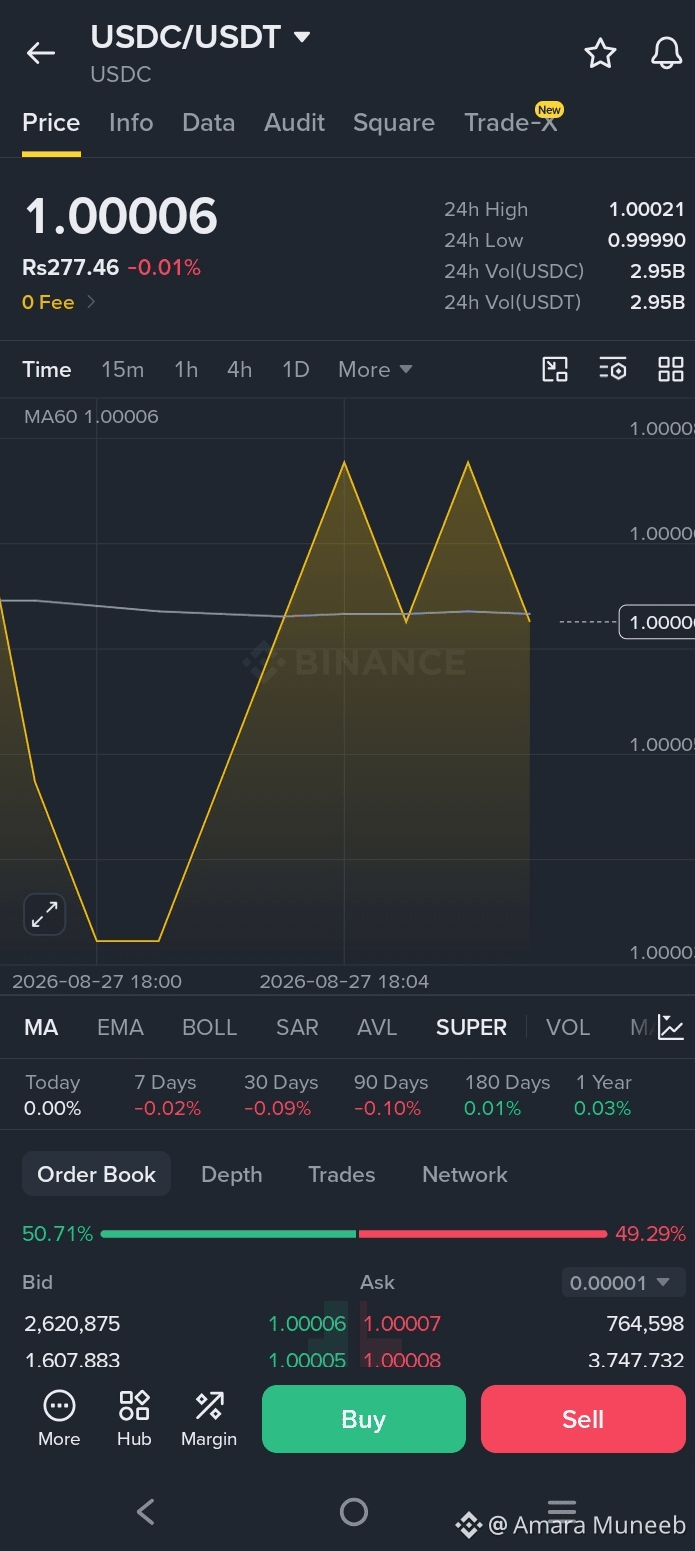
Task: Select the 1h chart interval
Action: (186, 369)
